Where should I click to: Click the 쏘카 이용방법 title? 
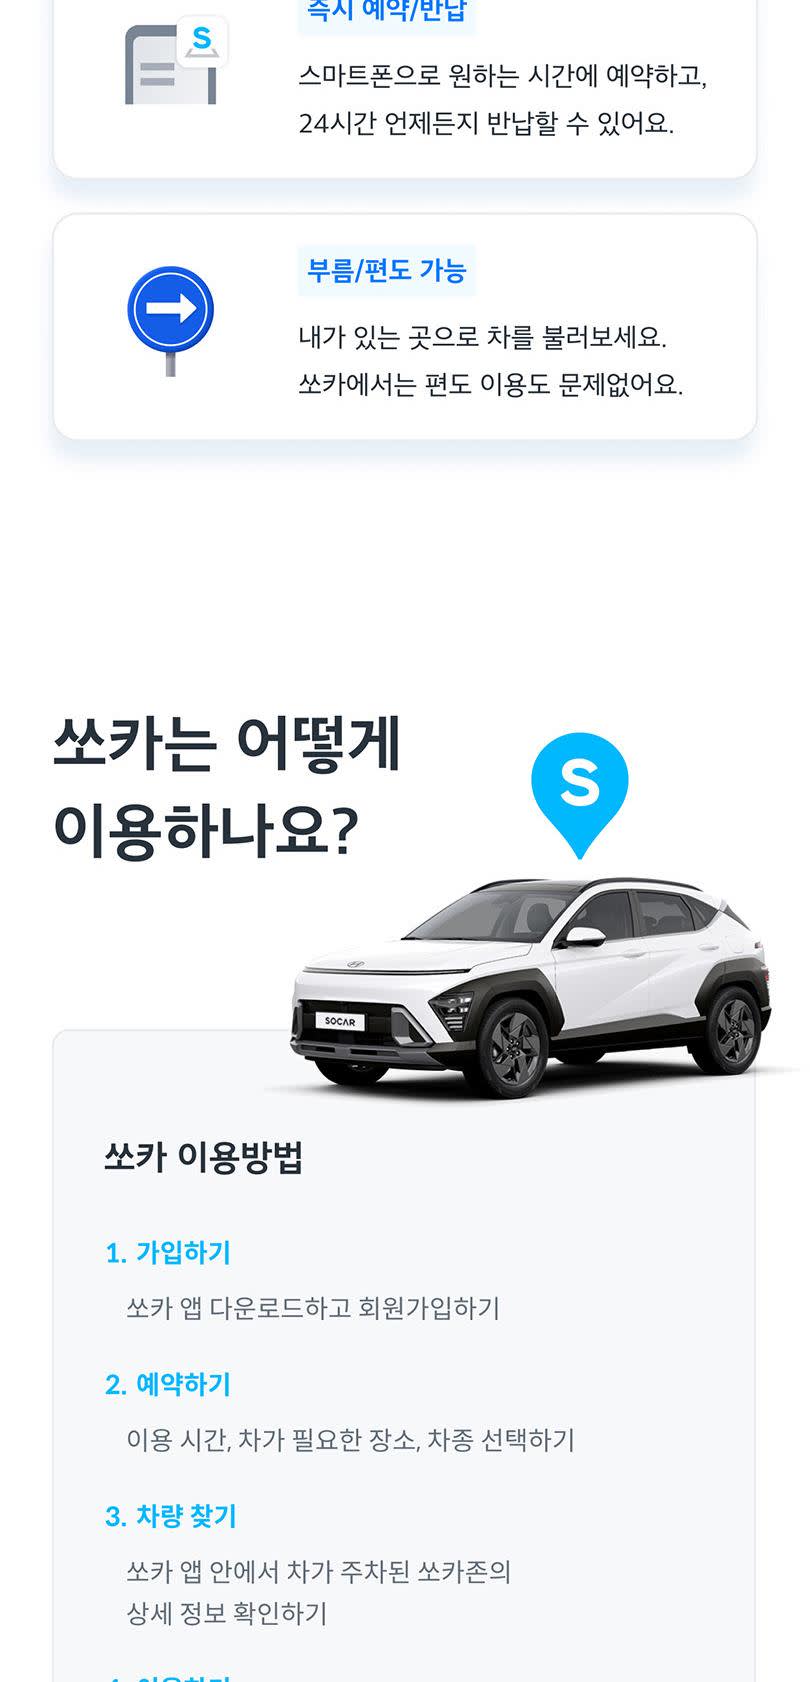click(x=203, y=1157)
